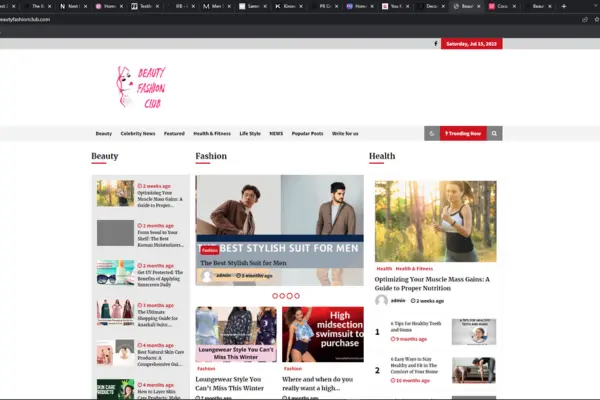Click the Saturday date badge in the top bar

point(471,44)
